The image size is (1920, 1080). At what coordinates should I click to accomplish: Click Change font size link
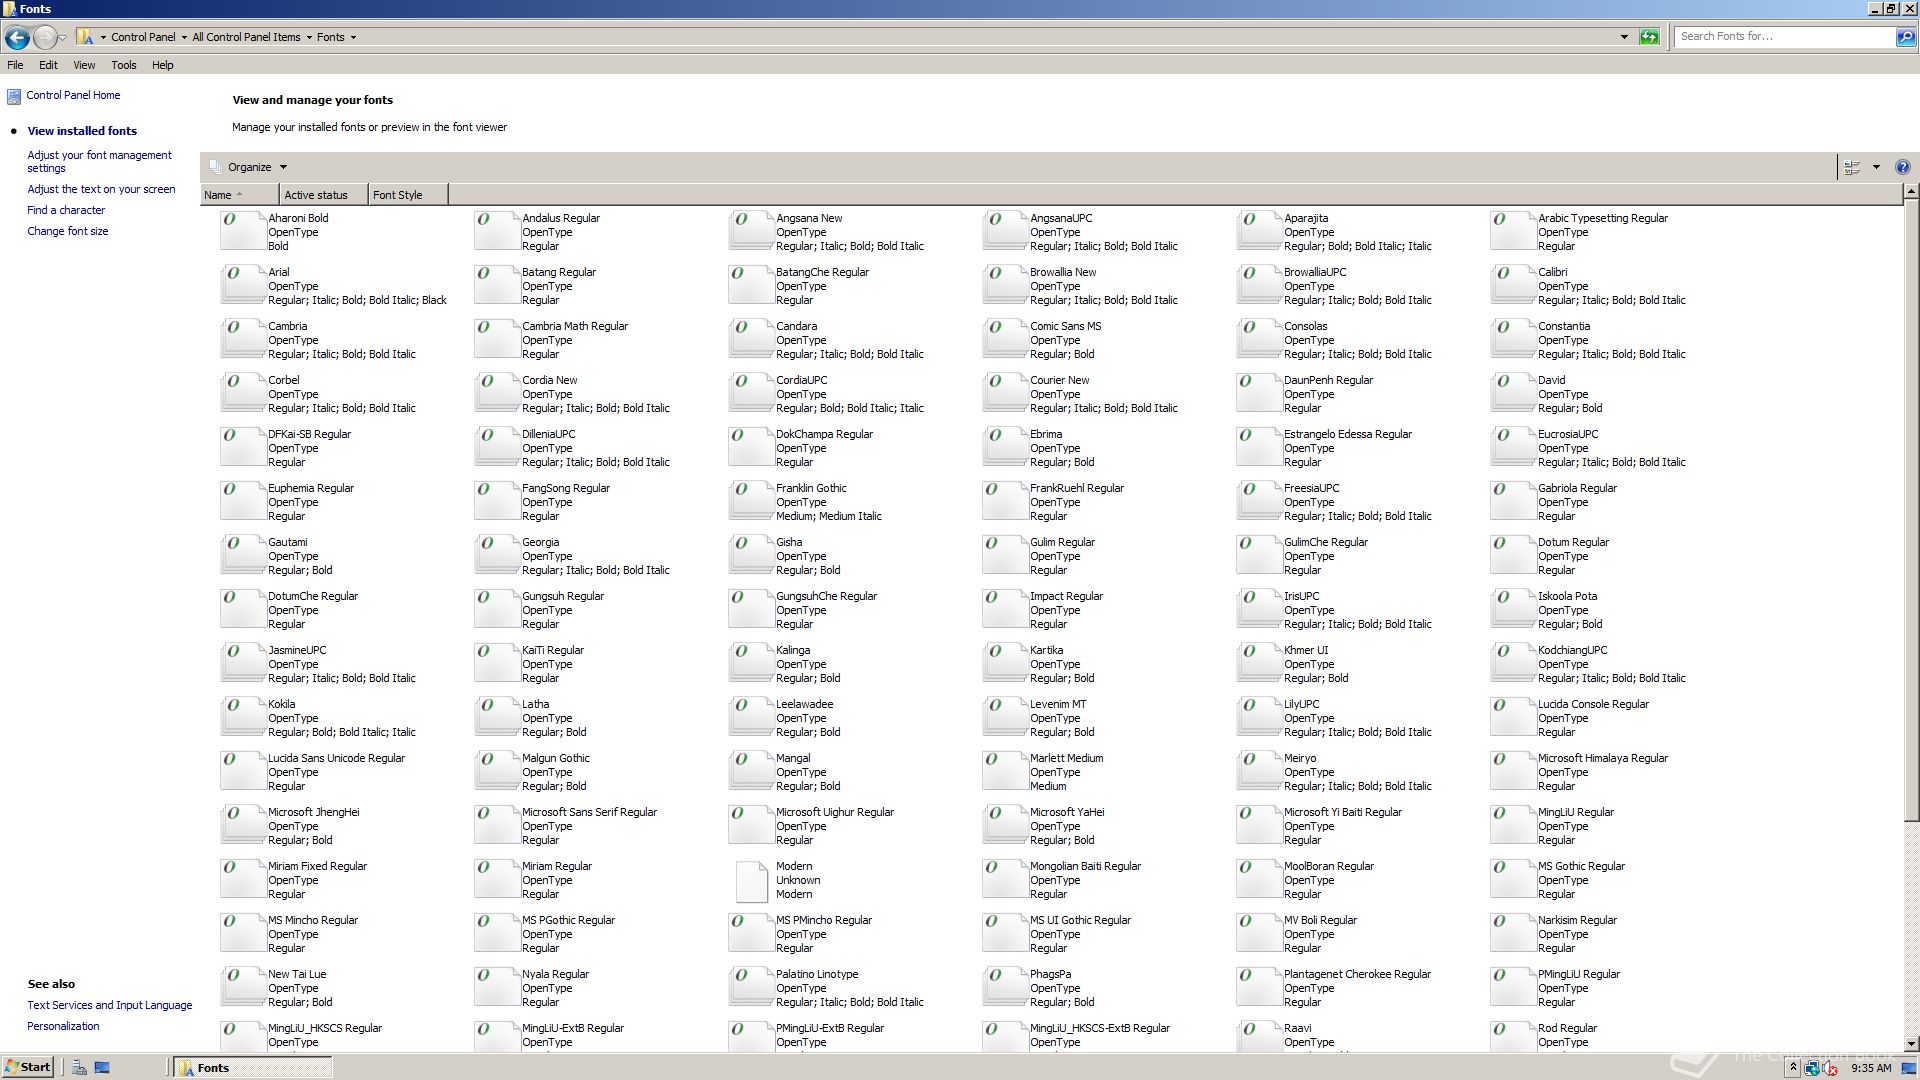(68, 231)
